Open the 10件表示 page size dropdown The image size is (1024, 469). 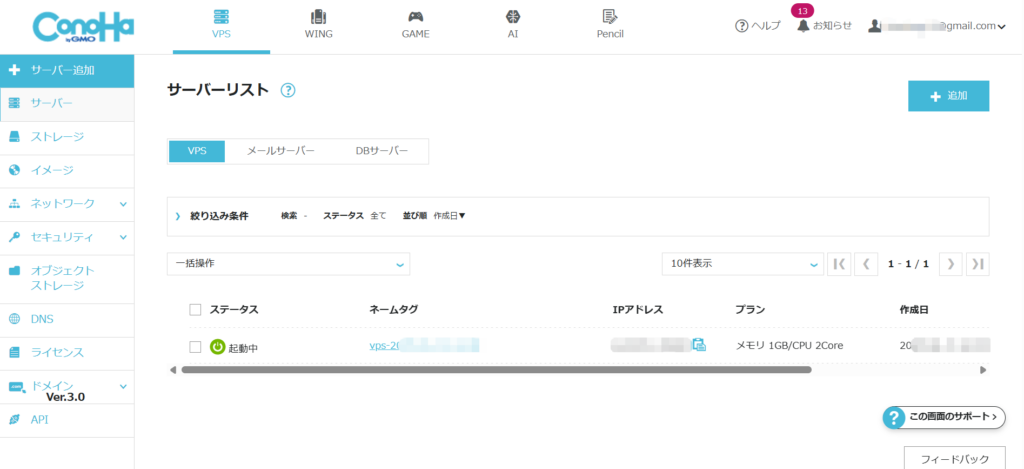pyautogui.click(x=741, y=264)
